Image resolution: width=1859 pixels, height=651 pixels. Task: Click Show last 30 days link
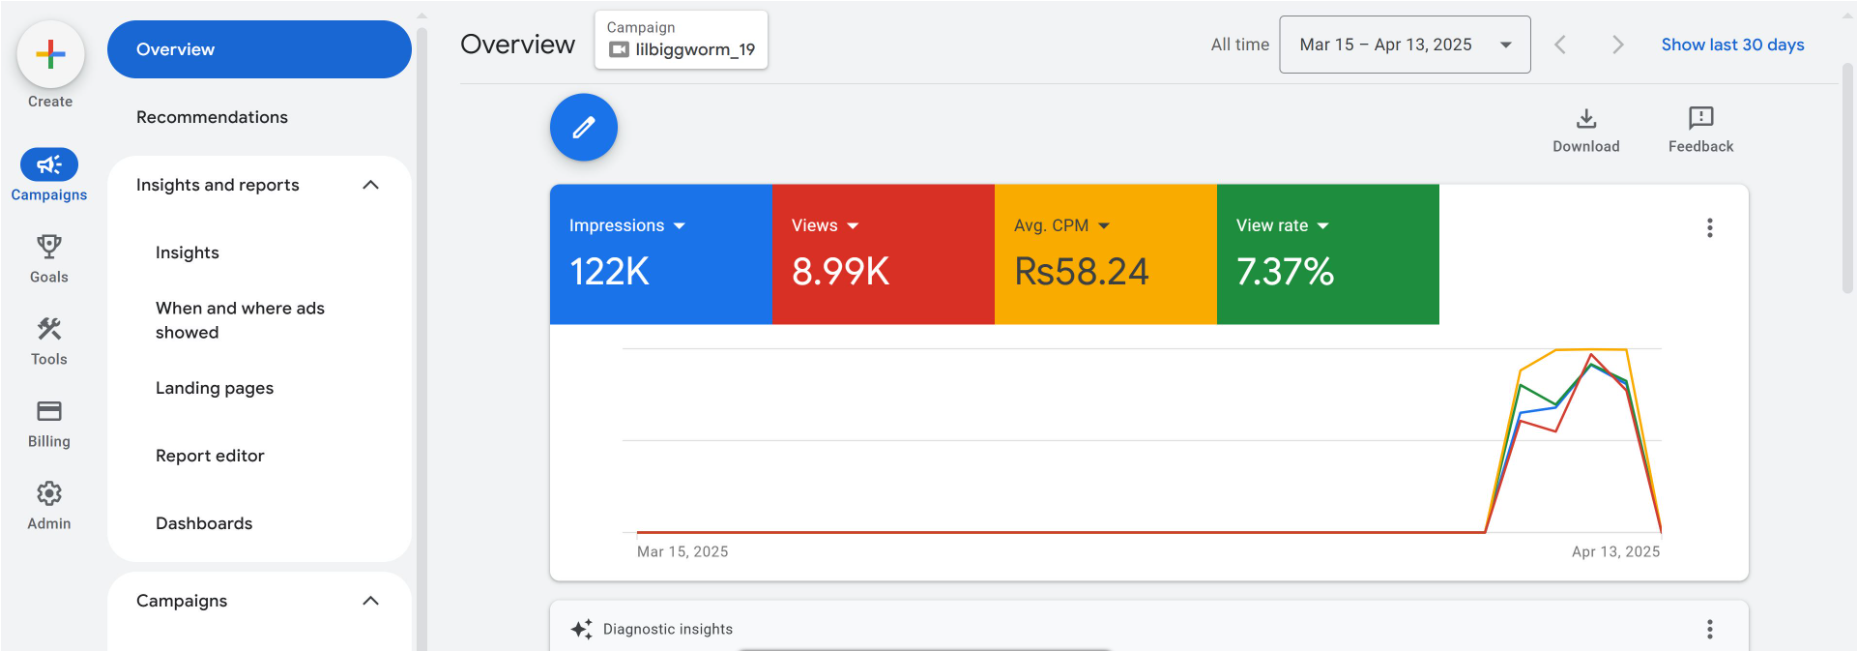click(x=1732, y=45)
